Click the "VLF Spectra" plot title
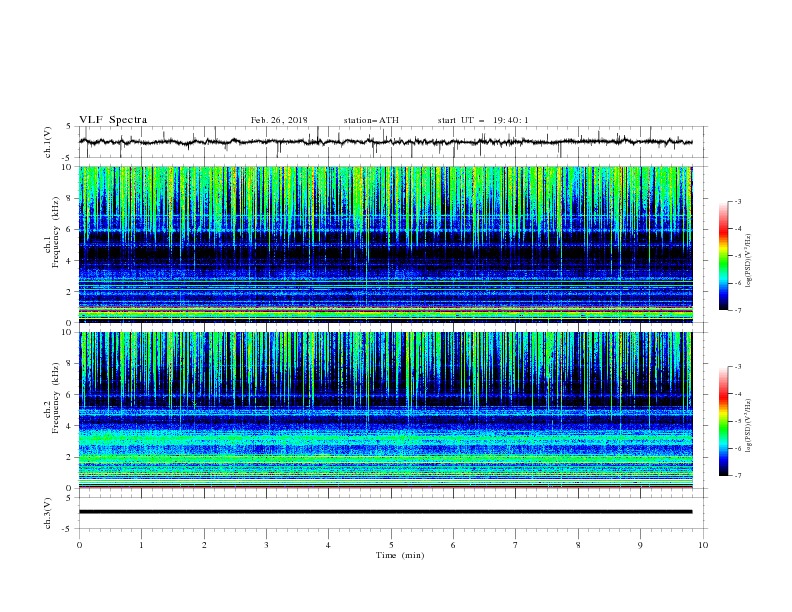Screen dimensions: 792x612 (x=113, y=120)
